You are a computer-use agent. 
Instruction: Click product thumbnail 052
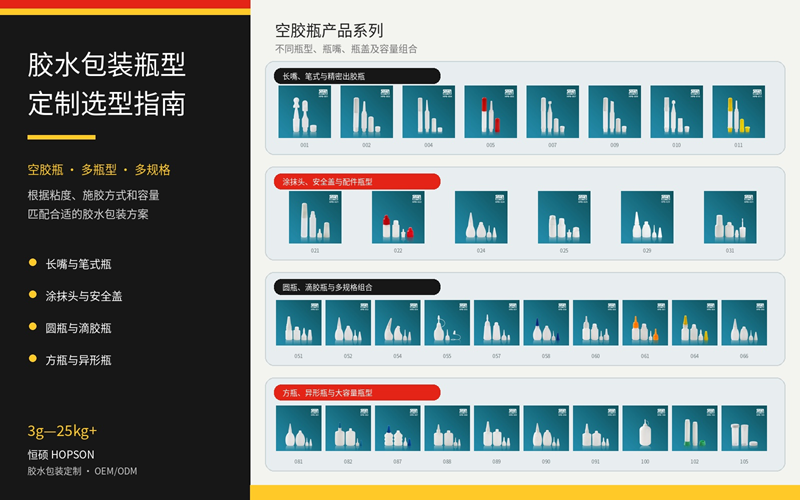point(348,323)
